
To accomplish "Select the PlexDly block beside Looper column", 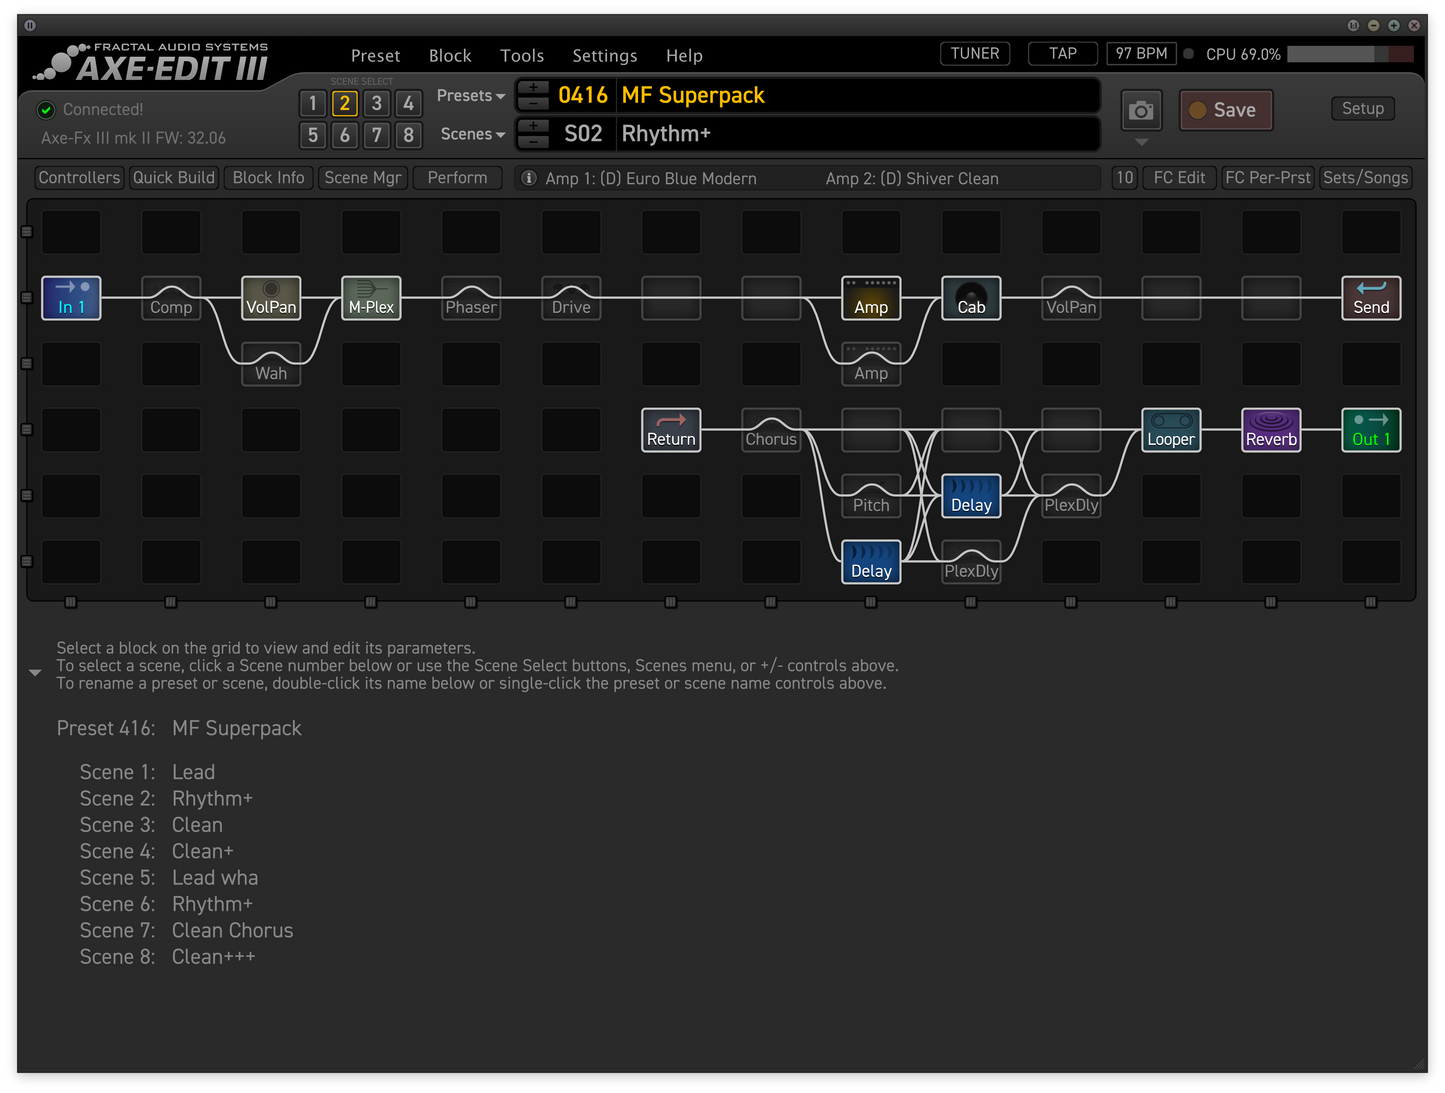I will point(1071,496).
